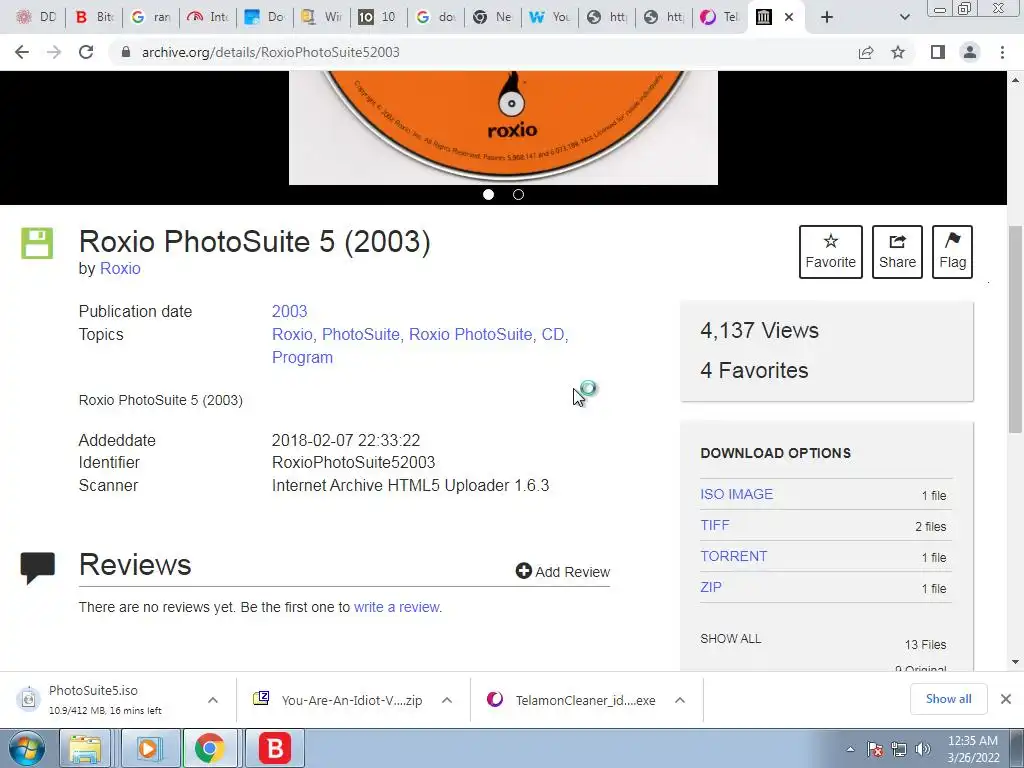Image resolution: width=1024 pixels, height=768 pixels.
Task: Click the Favorite star button
Action: (x=831, y=252)
